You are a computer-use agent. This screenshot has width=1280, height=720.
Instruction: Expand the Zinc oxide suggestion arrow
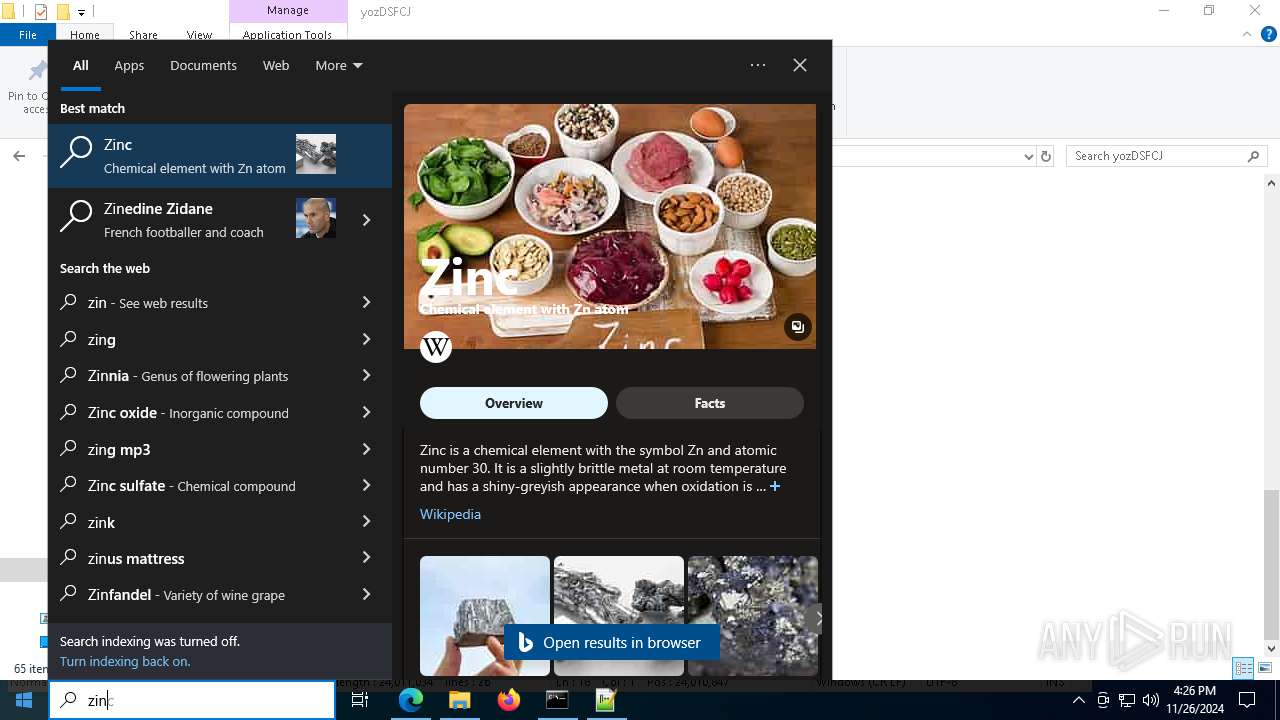coord(366,412)
